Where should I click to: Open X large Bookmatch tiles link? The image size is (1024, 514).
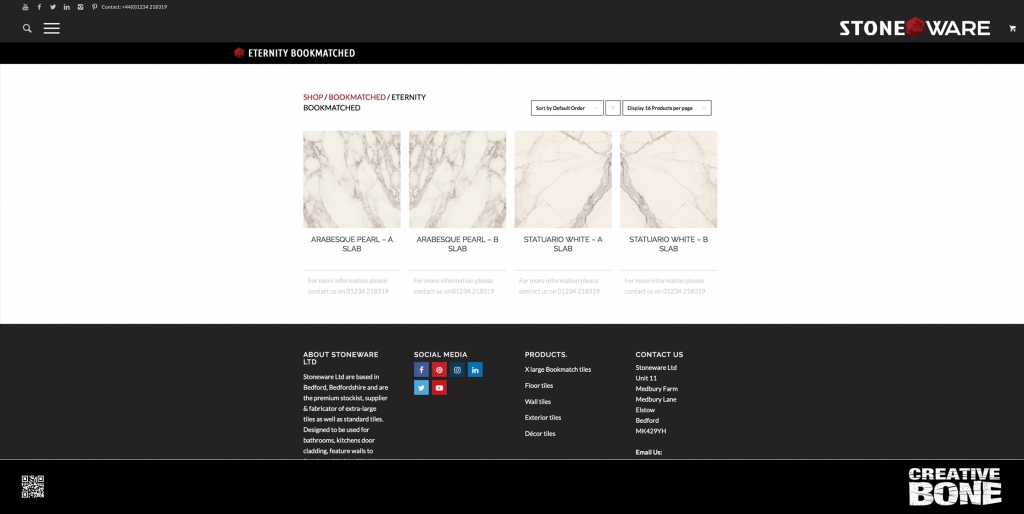pos(558,369)
